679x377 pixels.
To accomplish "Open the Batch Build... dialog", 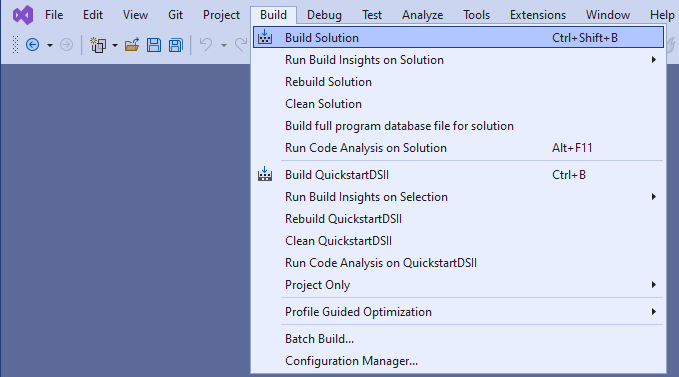I will [458, 339].
